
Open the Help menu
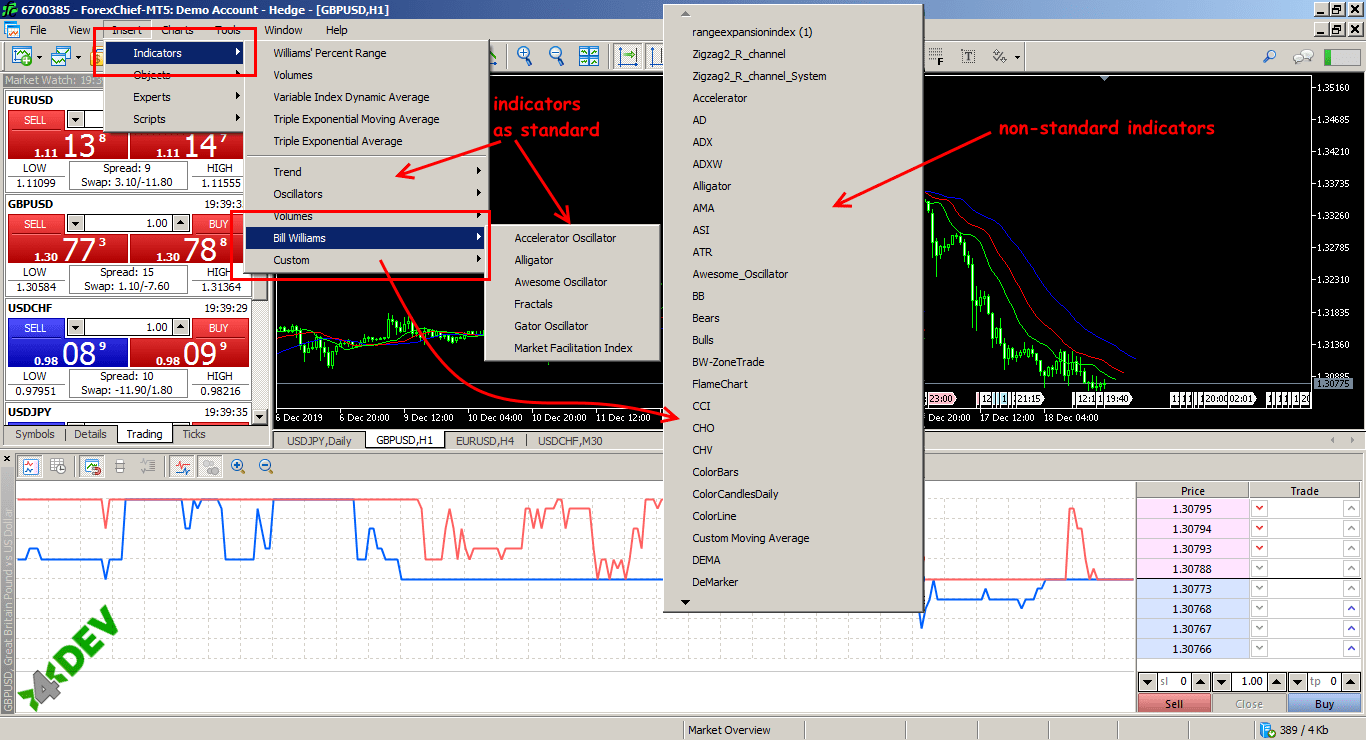(337, 30)
